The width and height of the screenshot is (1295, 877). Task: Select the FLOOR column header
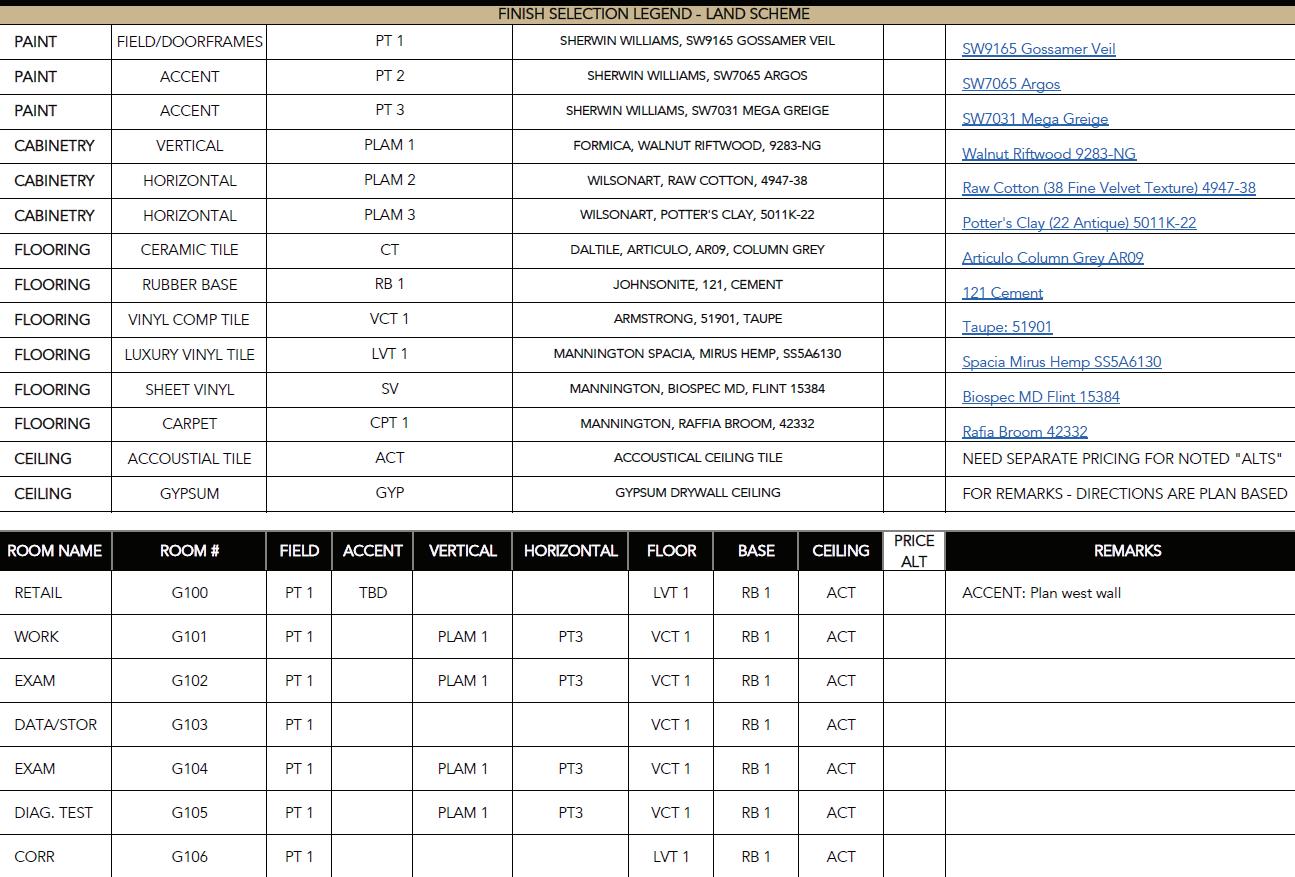pyautogui.click(x=671, y=551)
